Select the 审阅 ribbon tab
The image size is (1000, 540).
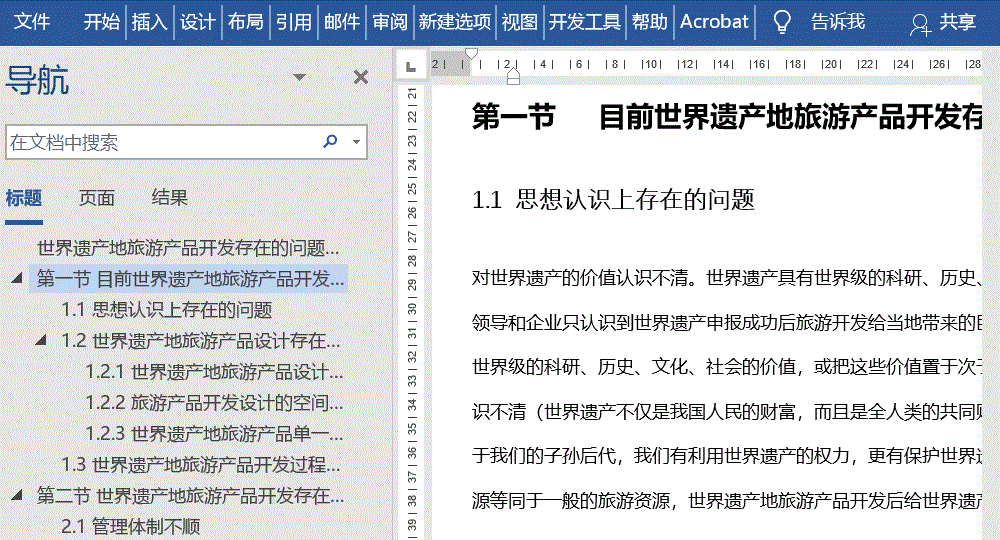click(x=390, y=22)
